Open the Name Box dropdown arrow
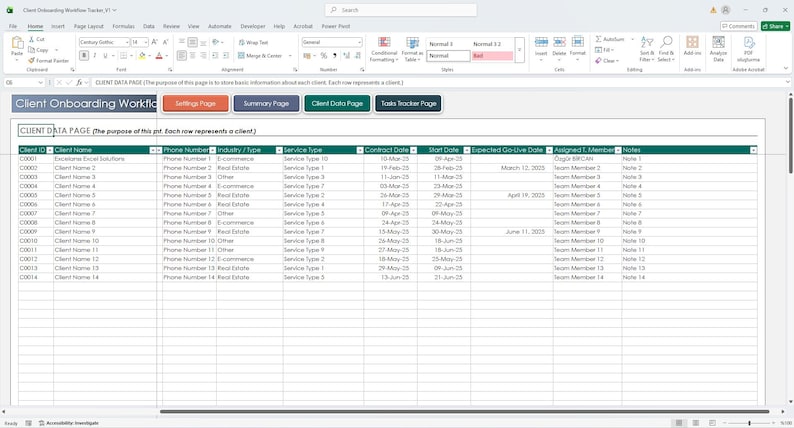The image size is (794, 428). pyautogui.click(x=41, y=83)
